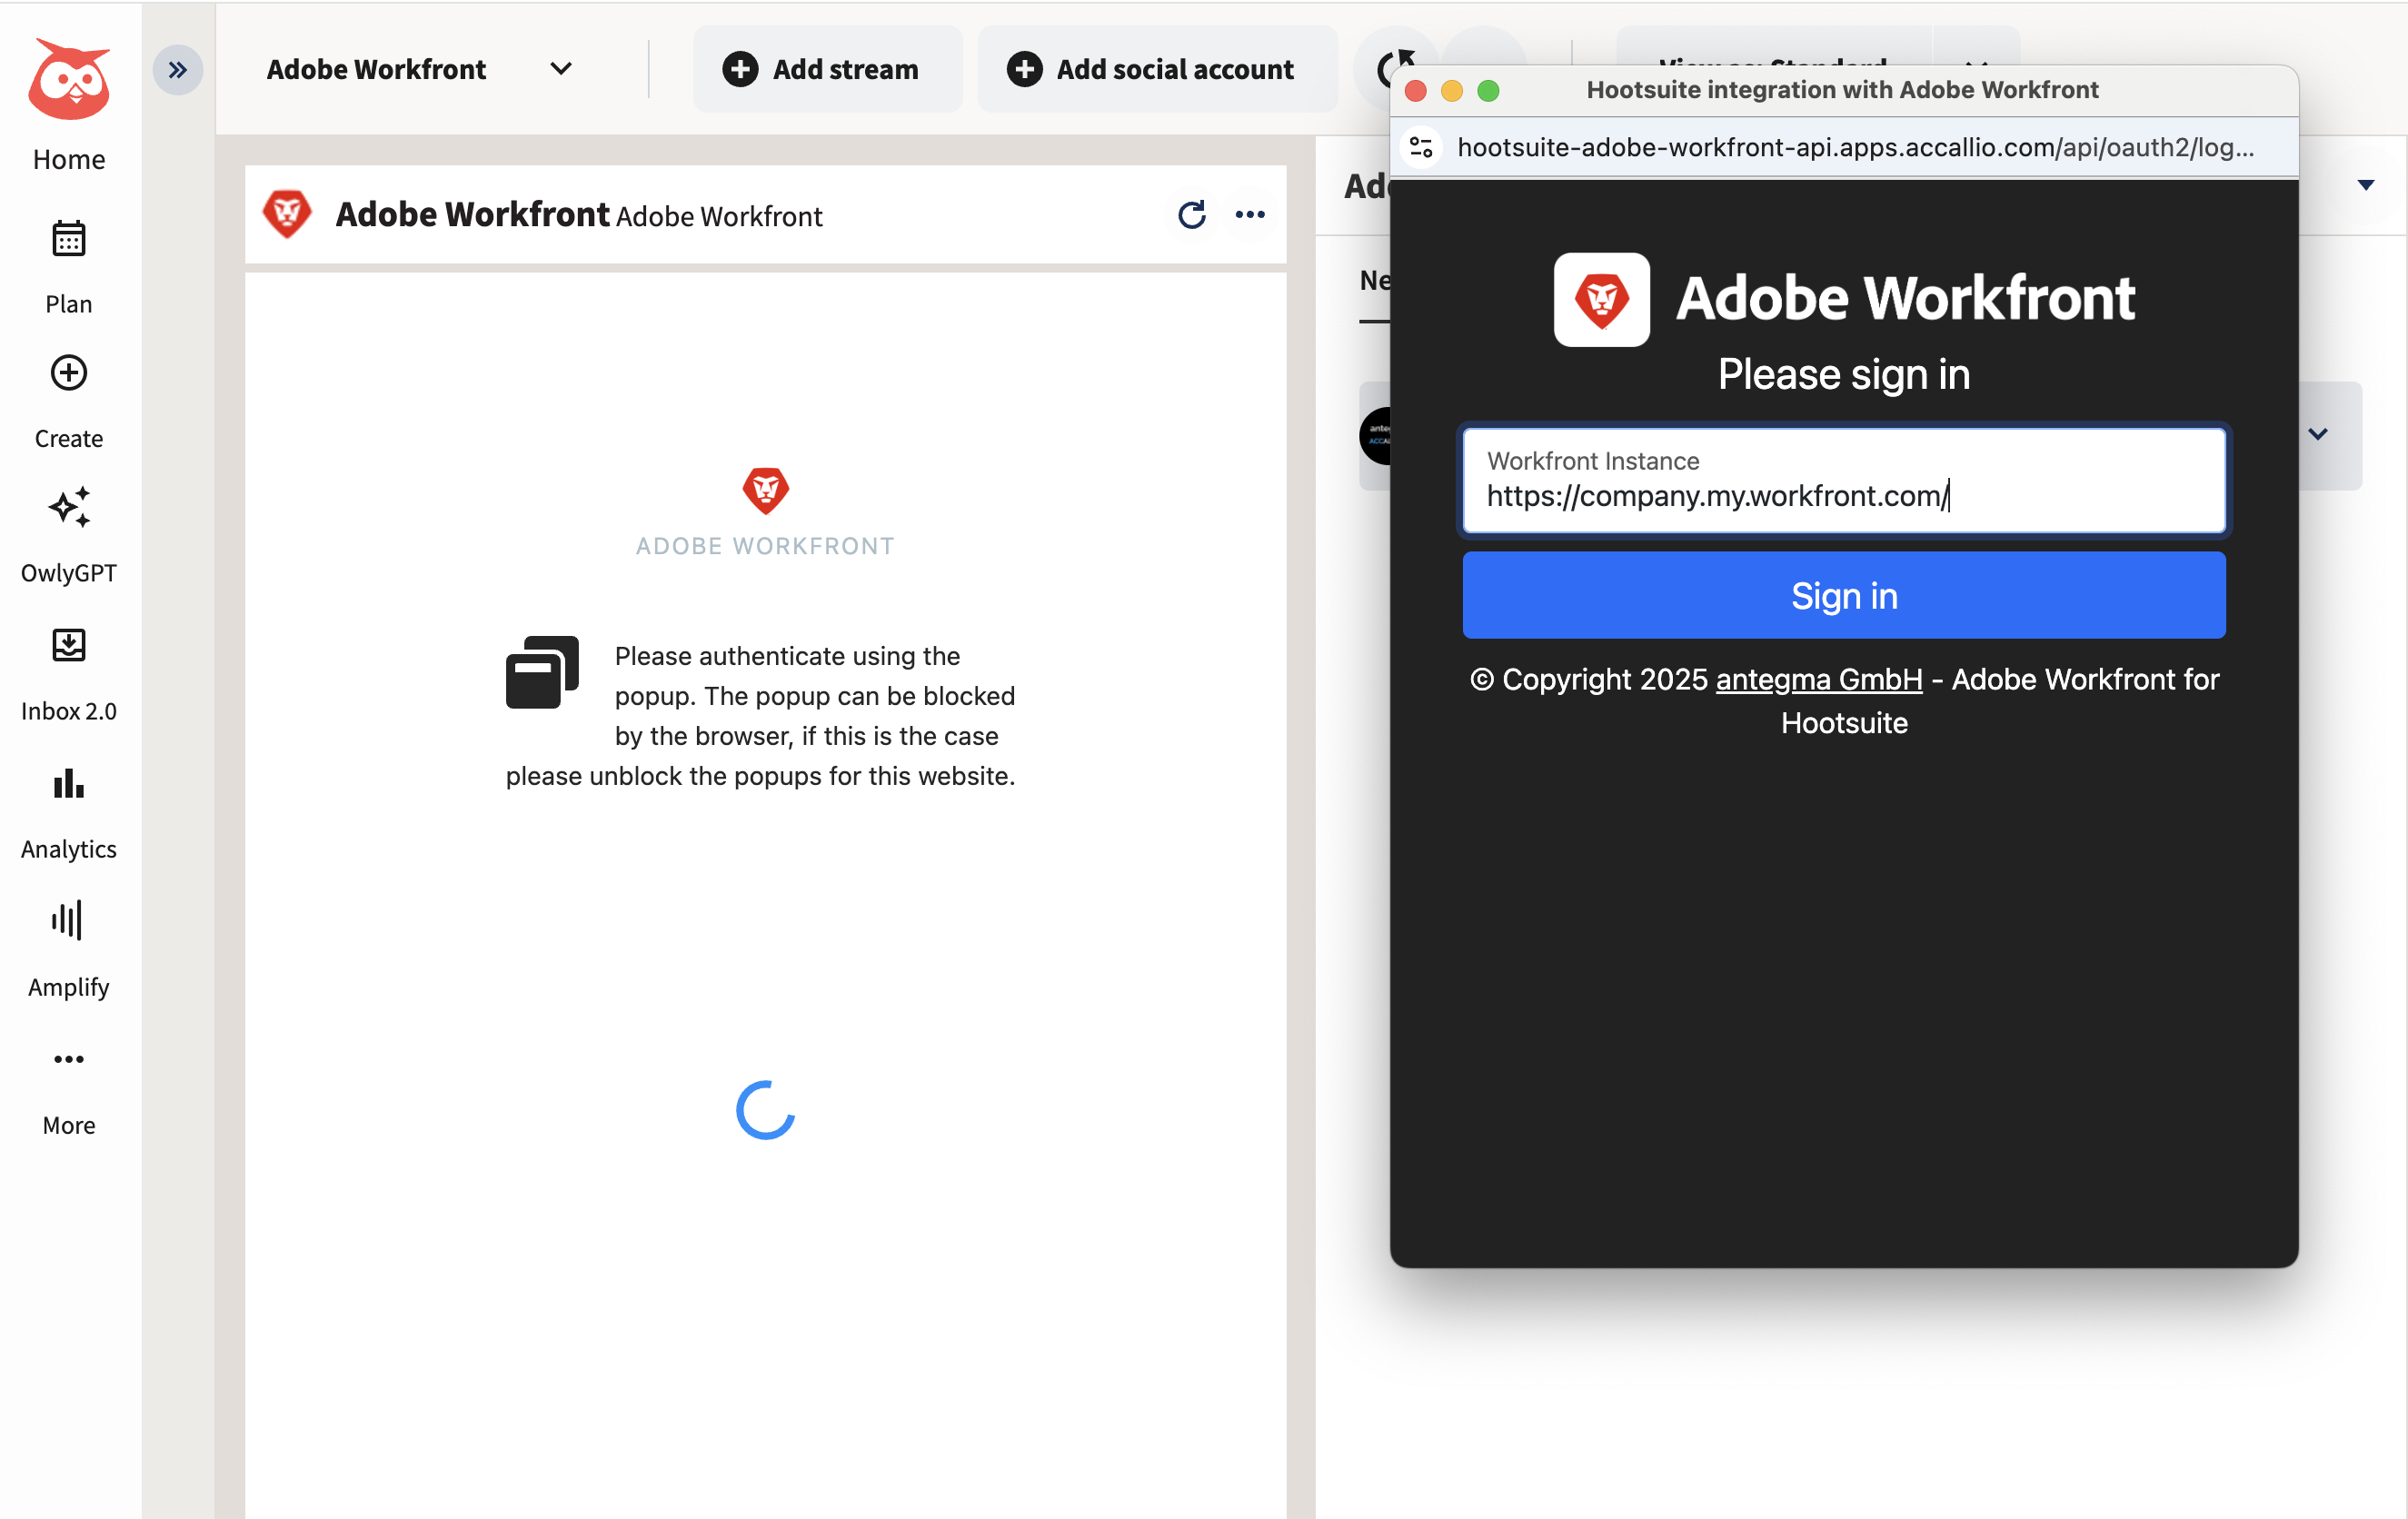The height and width of the screenshot is (1519, 2408).
Task: Maximize the Workfront popup with green button
Action: pyautogui.click(x=1488, y=91)
